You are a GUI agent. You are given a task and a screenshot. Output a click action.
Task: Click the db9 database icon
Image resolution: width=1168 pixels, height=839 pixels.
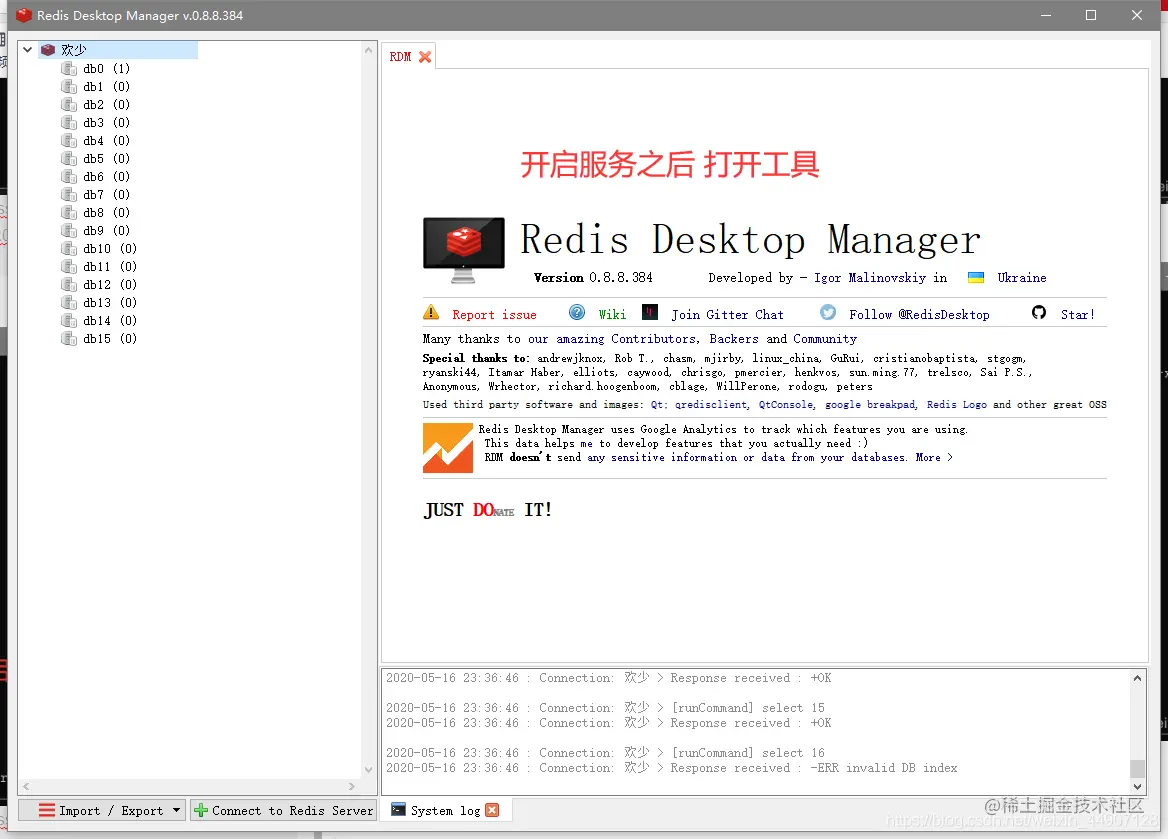tap(69, 230)
